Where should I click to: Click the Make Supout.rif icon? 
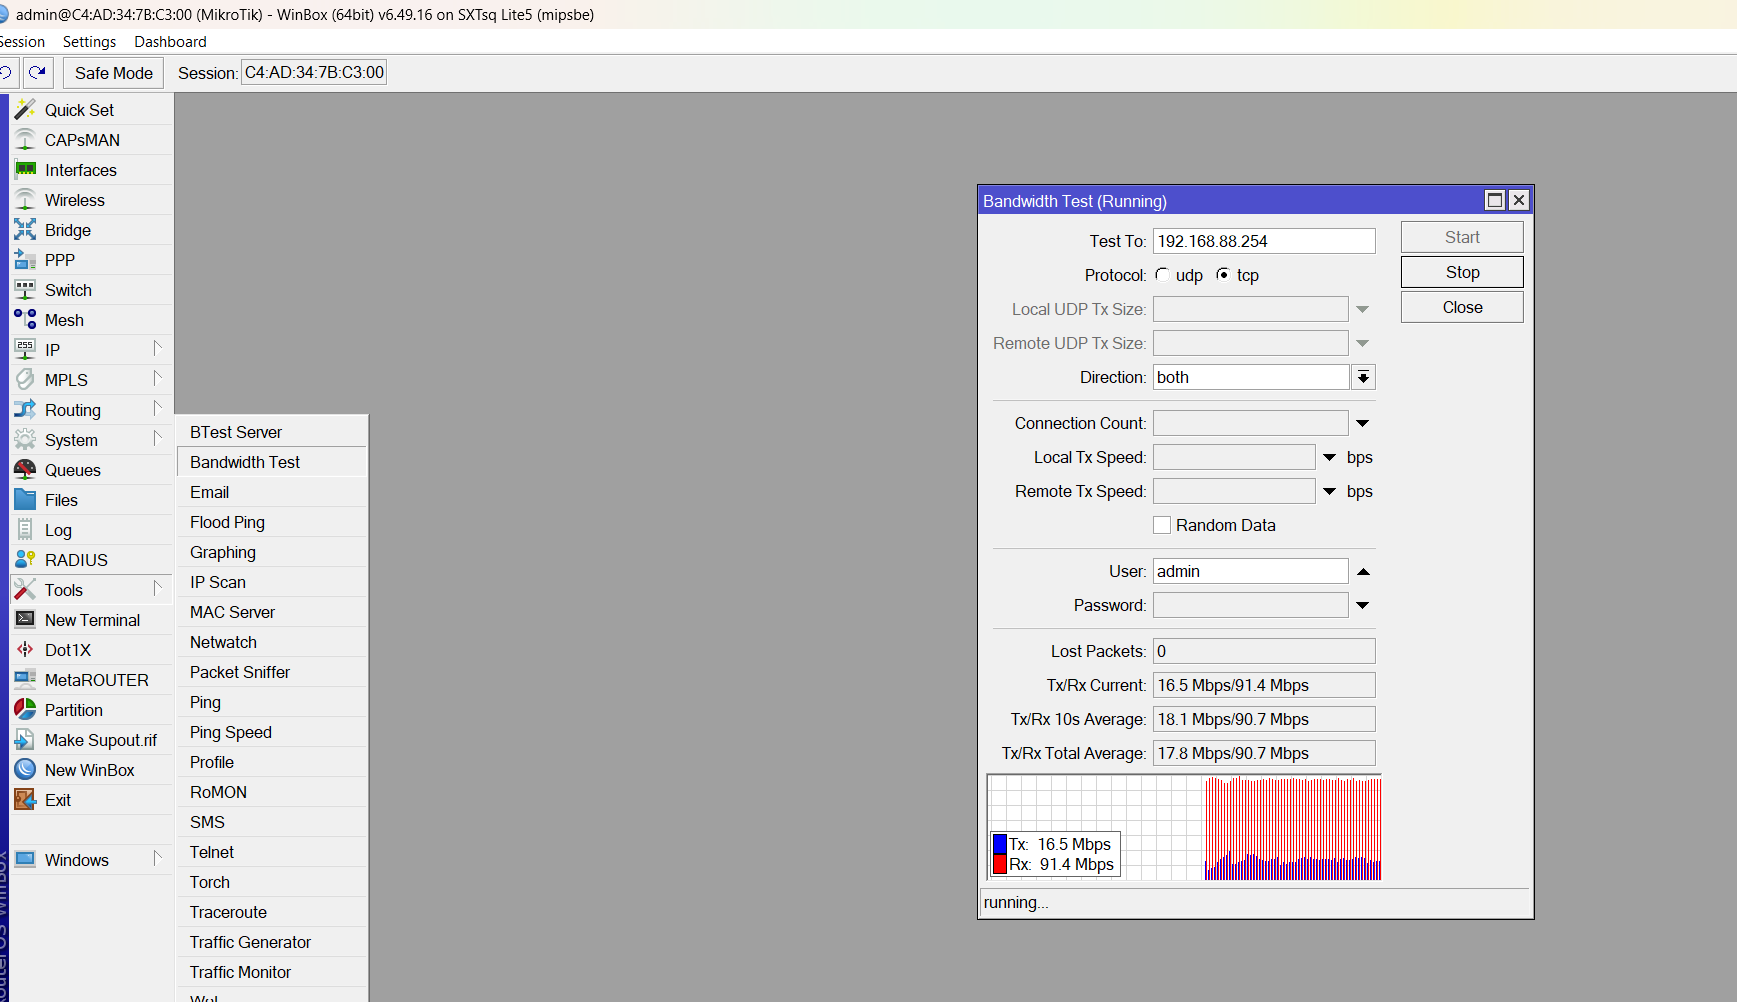coord(25,740)
